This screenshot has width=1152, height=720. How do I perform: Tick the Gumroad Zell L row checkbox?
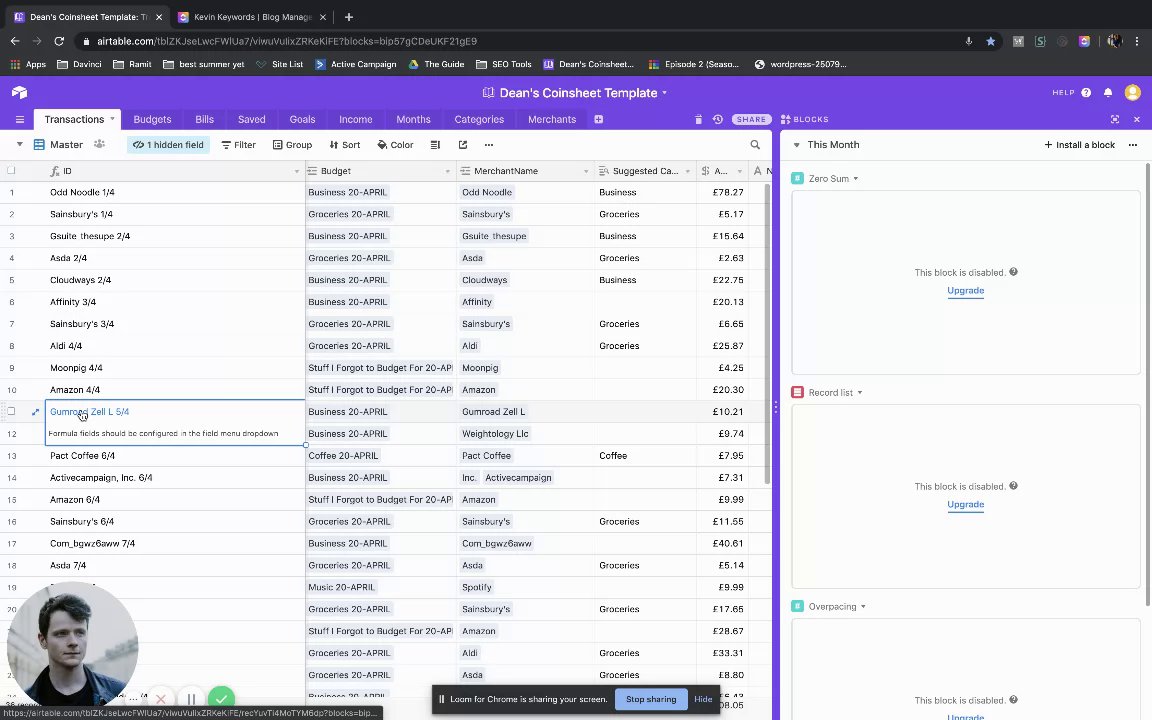pyautogui.click(x=11, y=411)
